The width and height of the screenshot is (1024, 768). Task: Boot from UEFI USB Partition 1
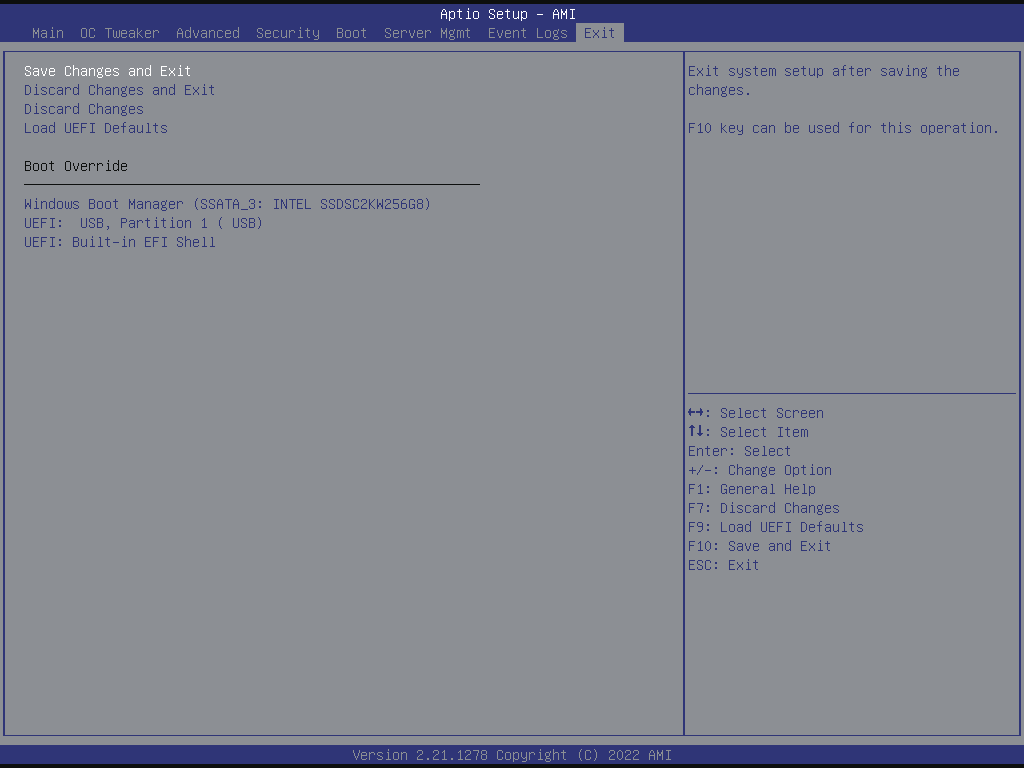point(144,223)
